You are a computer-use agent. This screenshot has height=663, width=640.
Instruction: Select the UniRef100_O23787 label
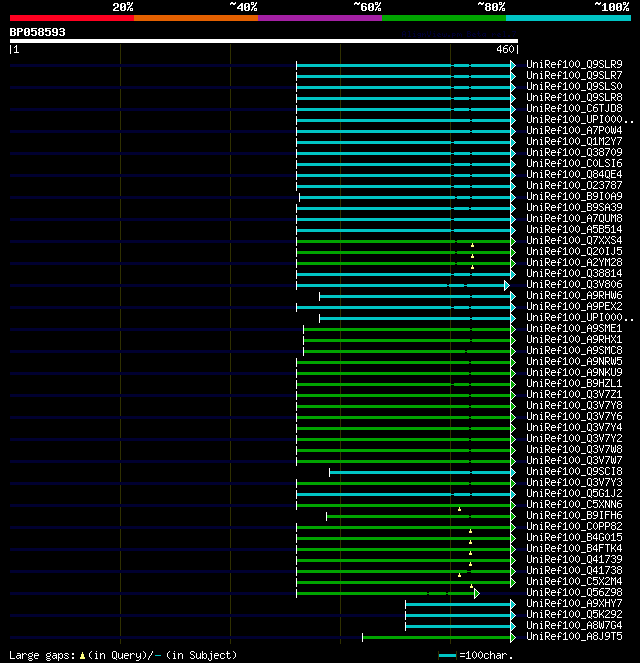pyautogui.click(x=574, y=185)
